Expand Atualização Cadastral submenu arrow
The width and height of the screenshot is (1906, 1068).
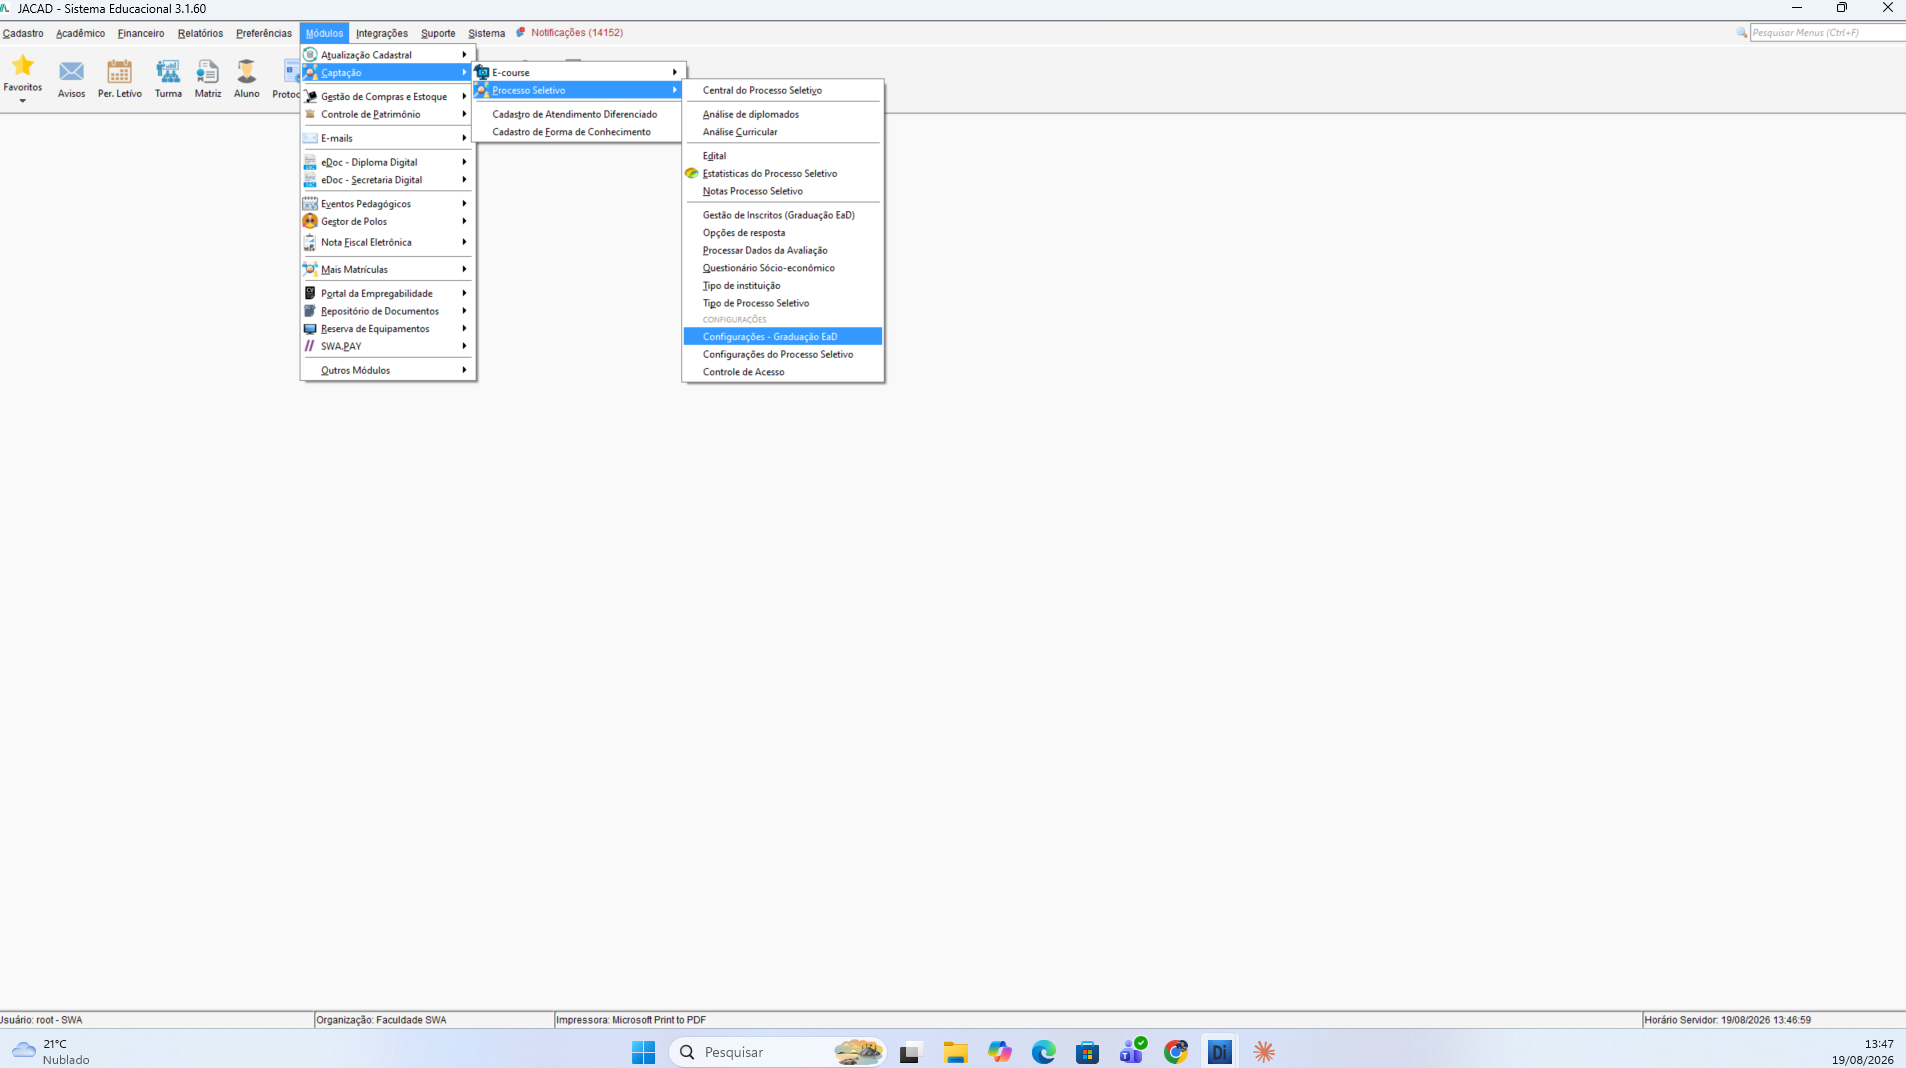click(x=464, y=54)
